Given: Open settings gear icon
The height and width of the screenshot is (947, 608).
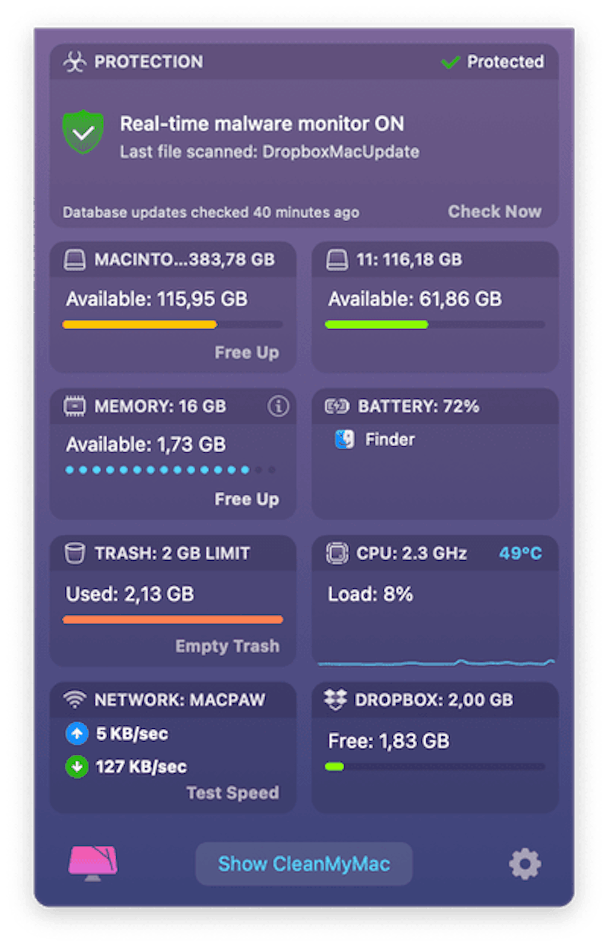Looking at the screenshot, I should click(x=525, y=864).
